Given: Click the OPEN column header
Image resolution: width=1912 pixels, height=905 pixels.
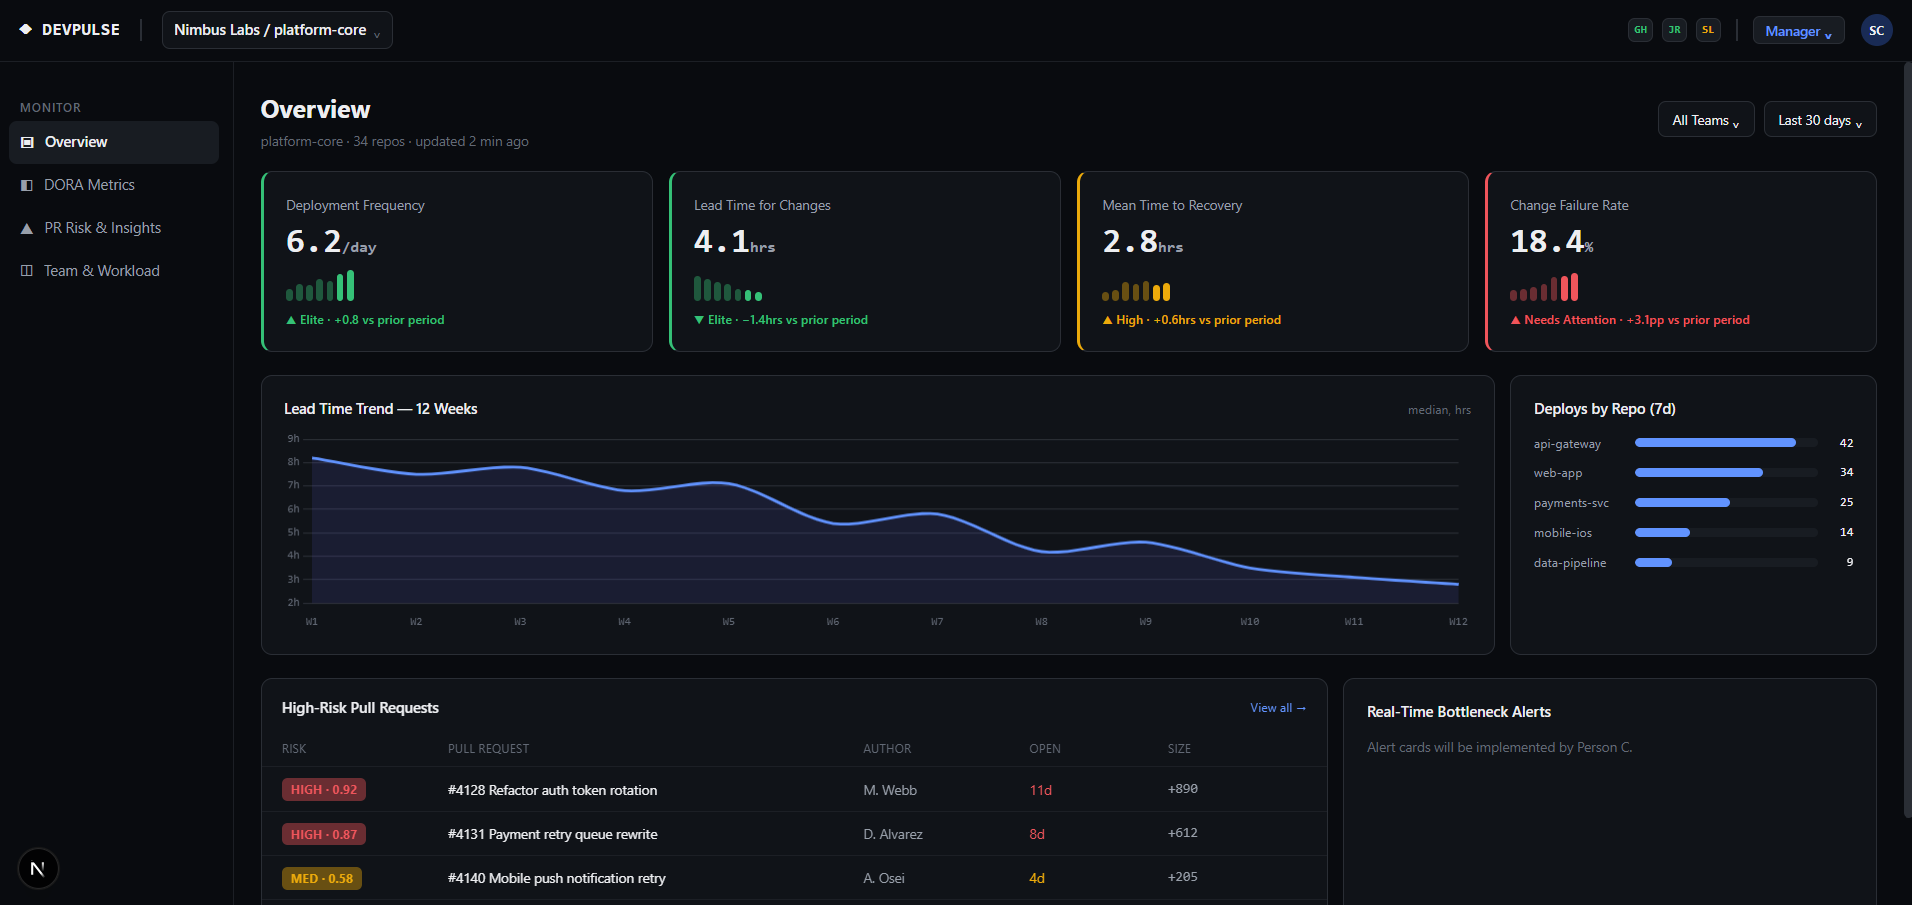Looking at the screenshot, I should click(x=1045, y=749).
